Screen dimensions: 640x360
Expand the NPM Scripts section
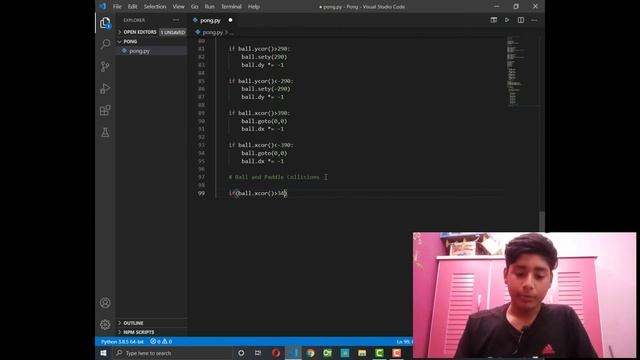click(151, 332)
